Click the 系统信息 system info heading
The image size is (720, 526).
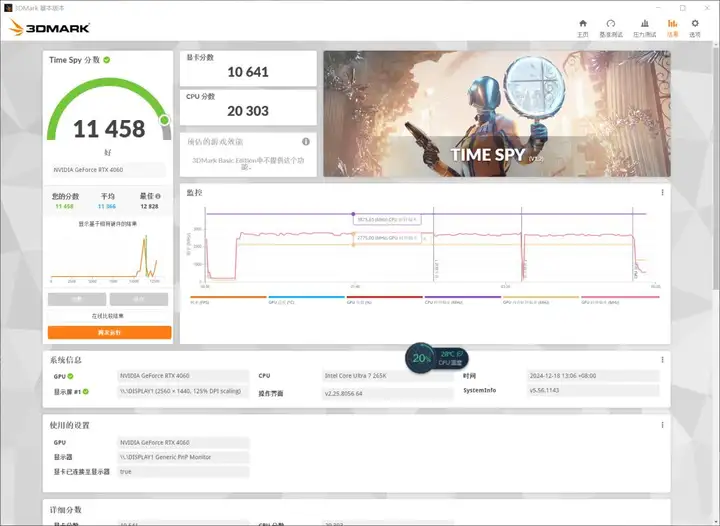coord(66,360)
